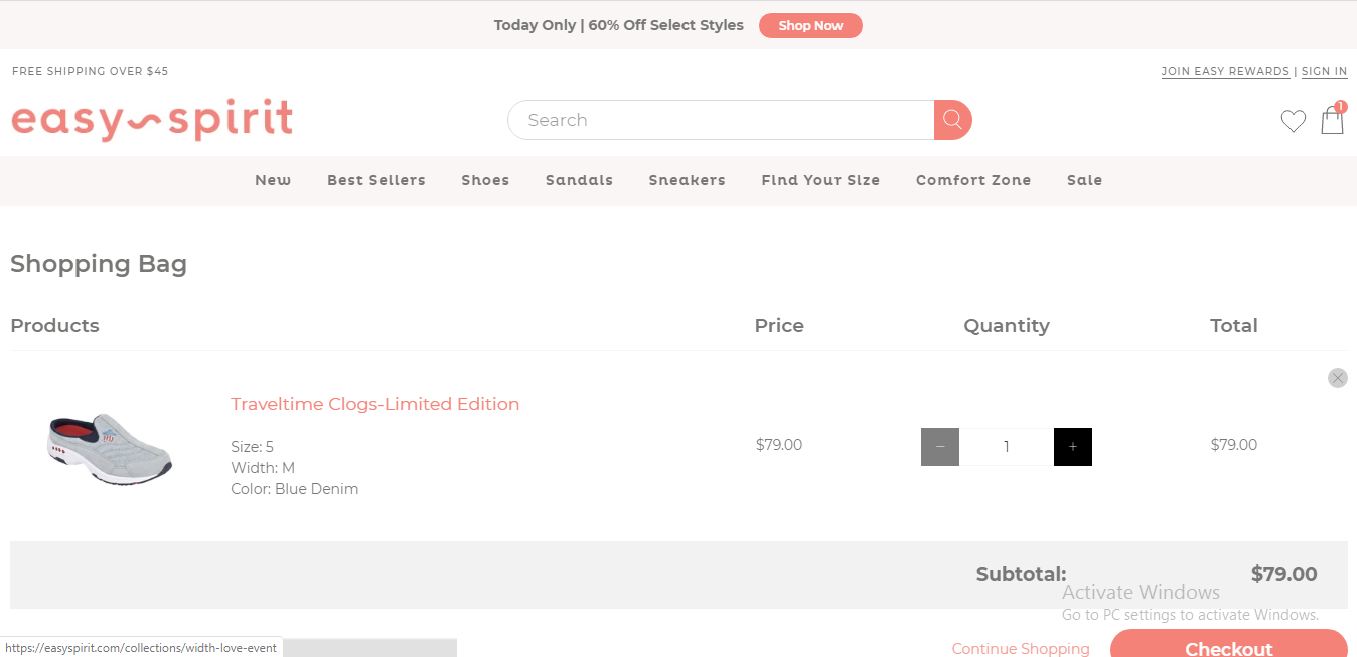Open the wishlist heart icon

(x=1293, y=121)
